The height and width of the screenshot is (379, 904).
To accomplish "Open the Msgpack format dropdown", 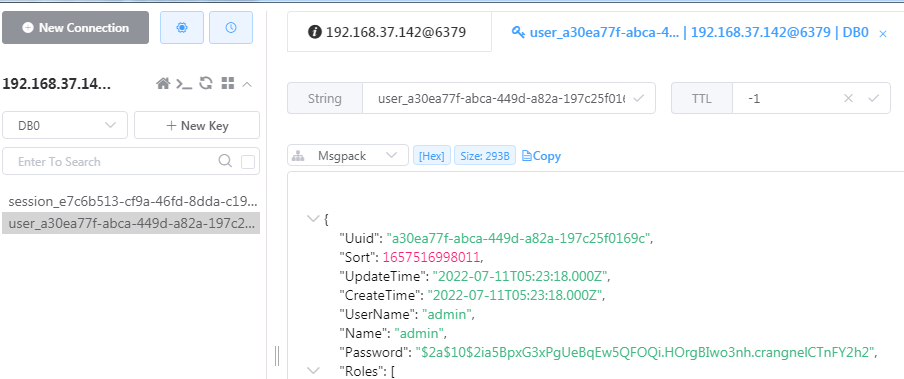I will coord(348,156).
